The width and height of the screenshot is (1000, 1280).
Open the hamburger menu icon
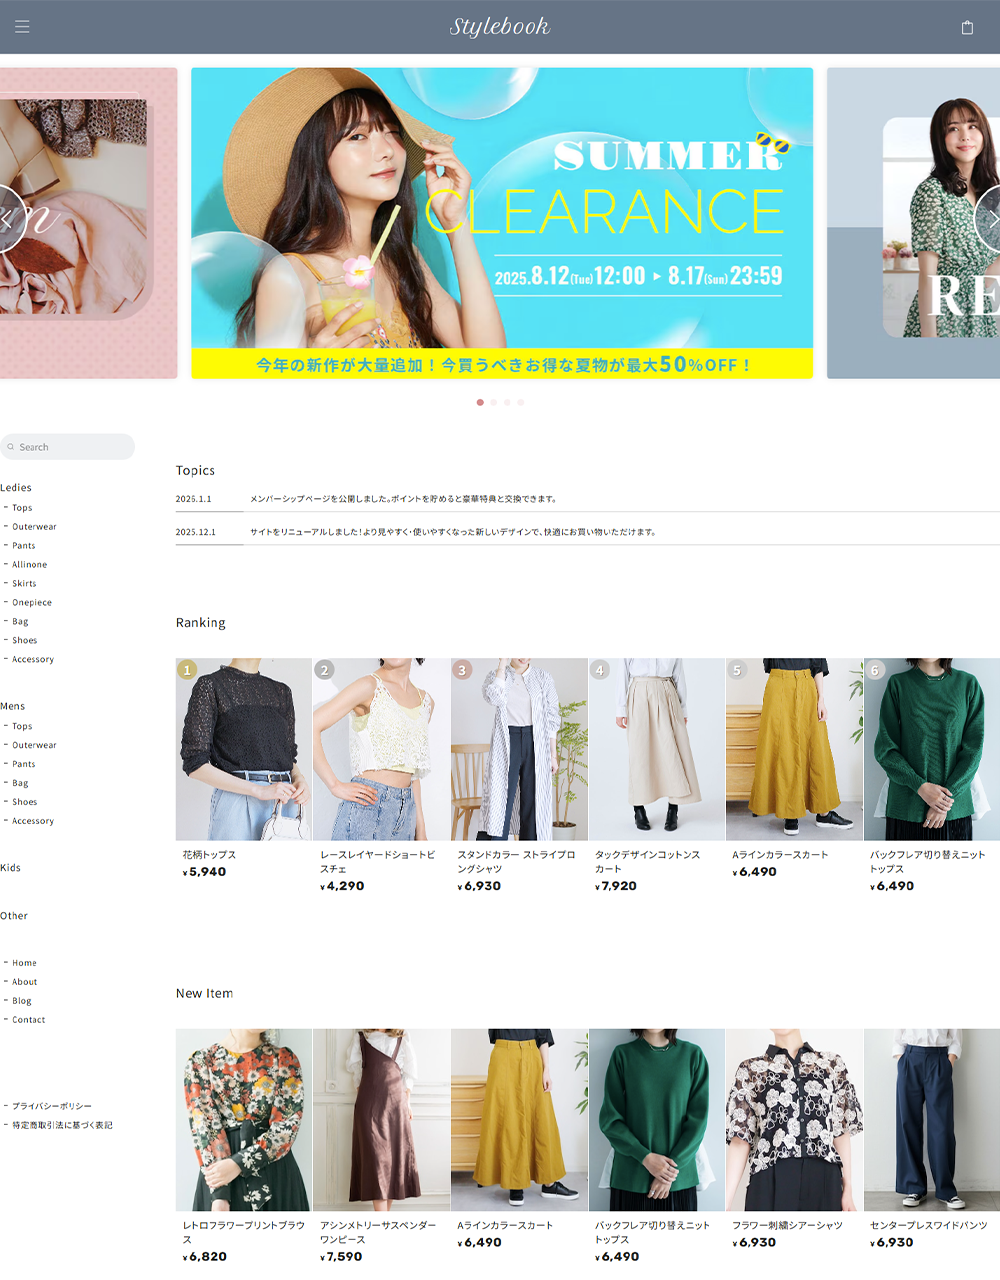[x=22, y=27]
